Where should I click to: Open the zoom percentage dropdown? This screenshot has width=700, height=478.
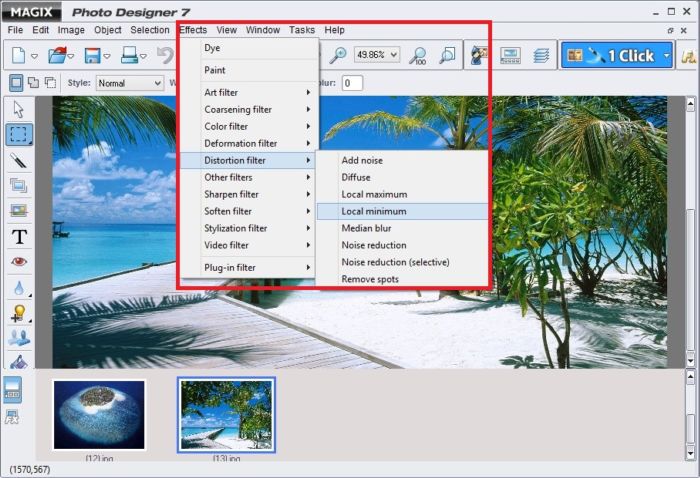393,55
